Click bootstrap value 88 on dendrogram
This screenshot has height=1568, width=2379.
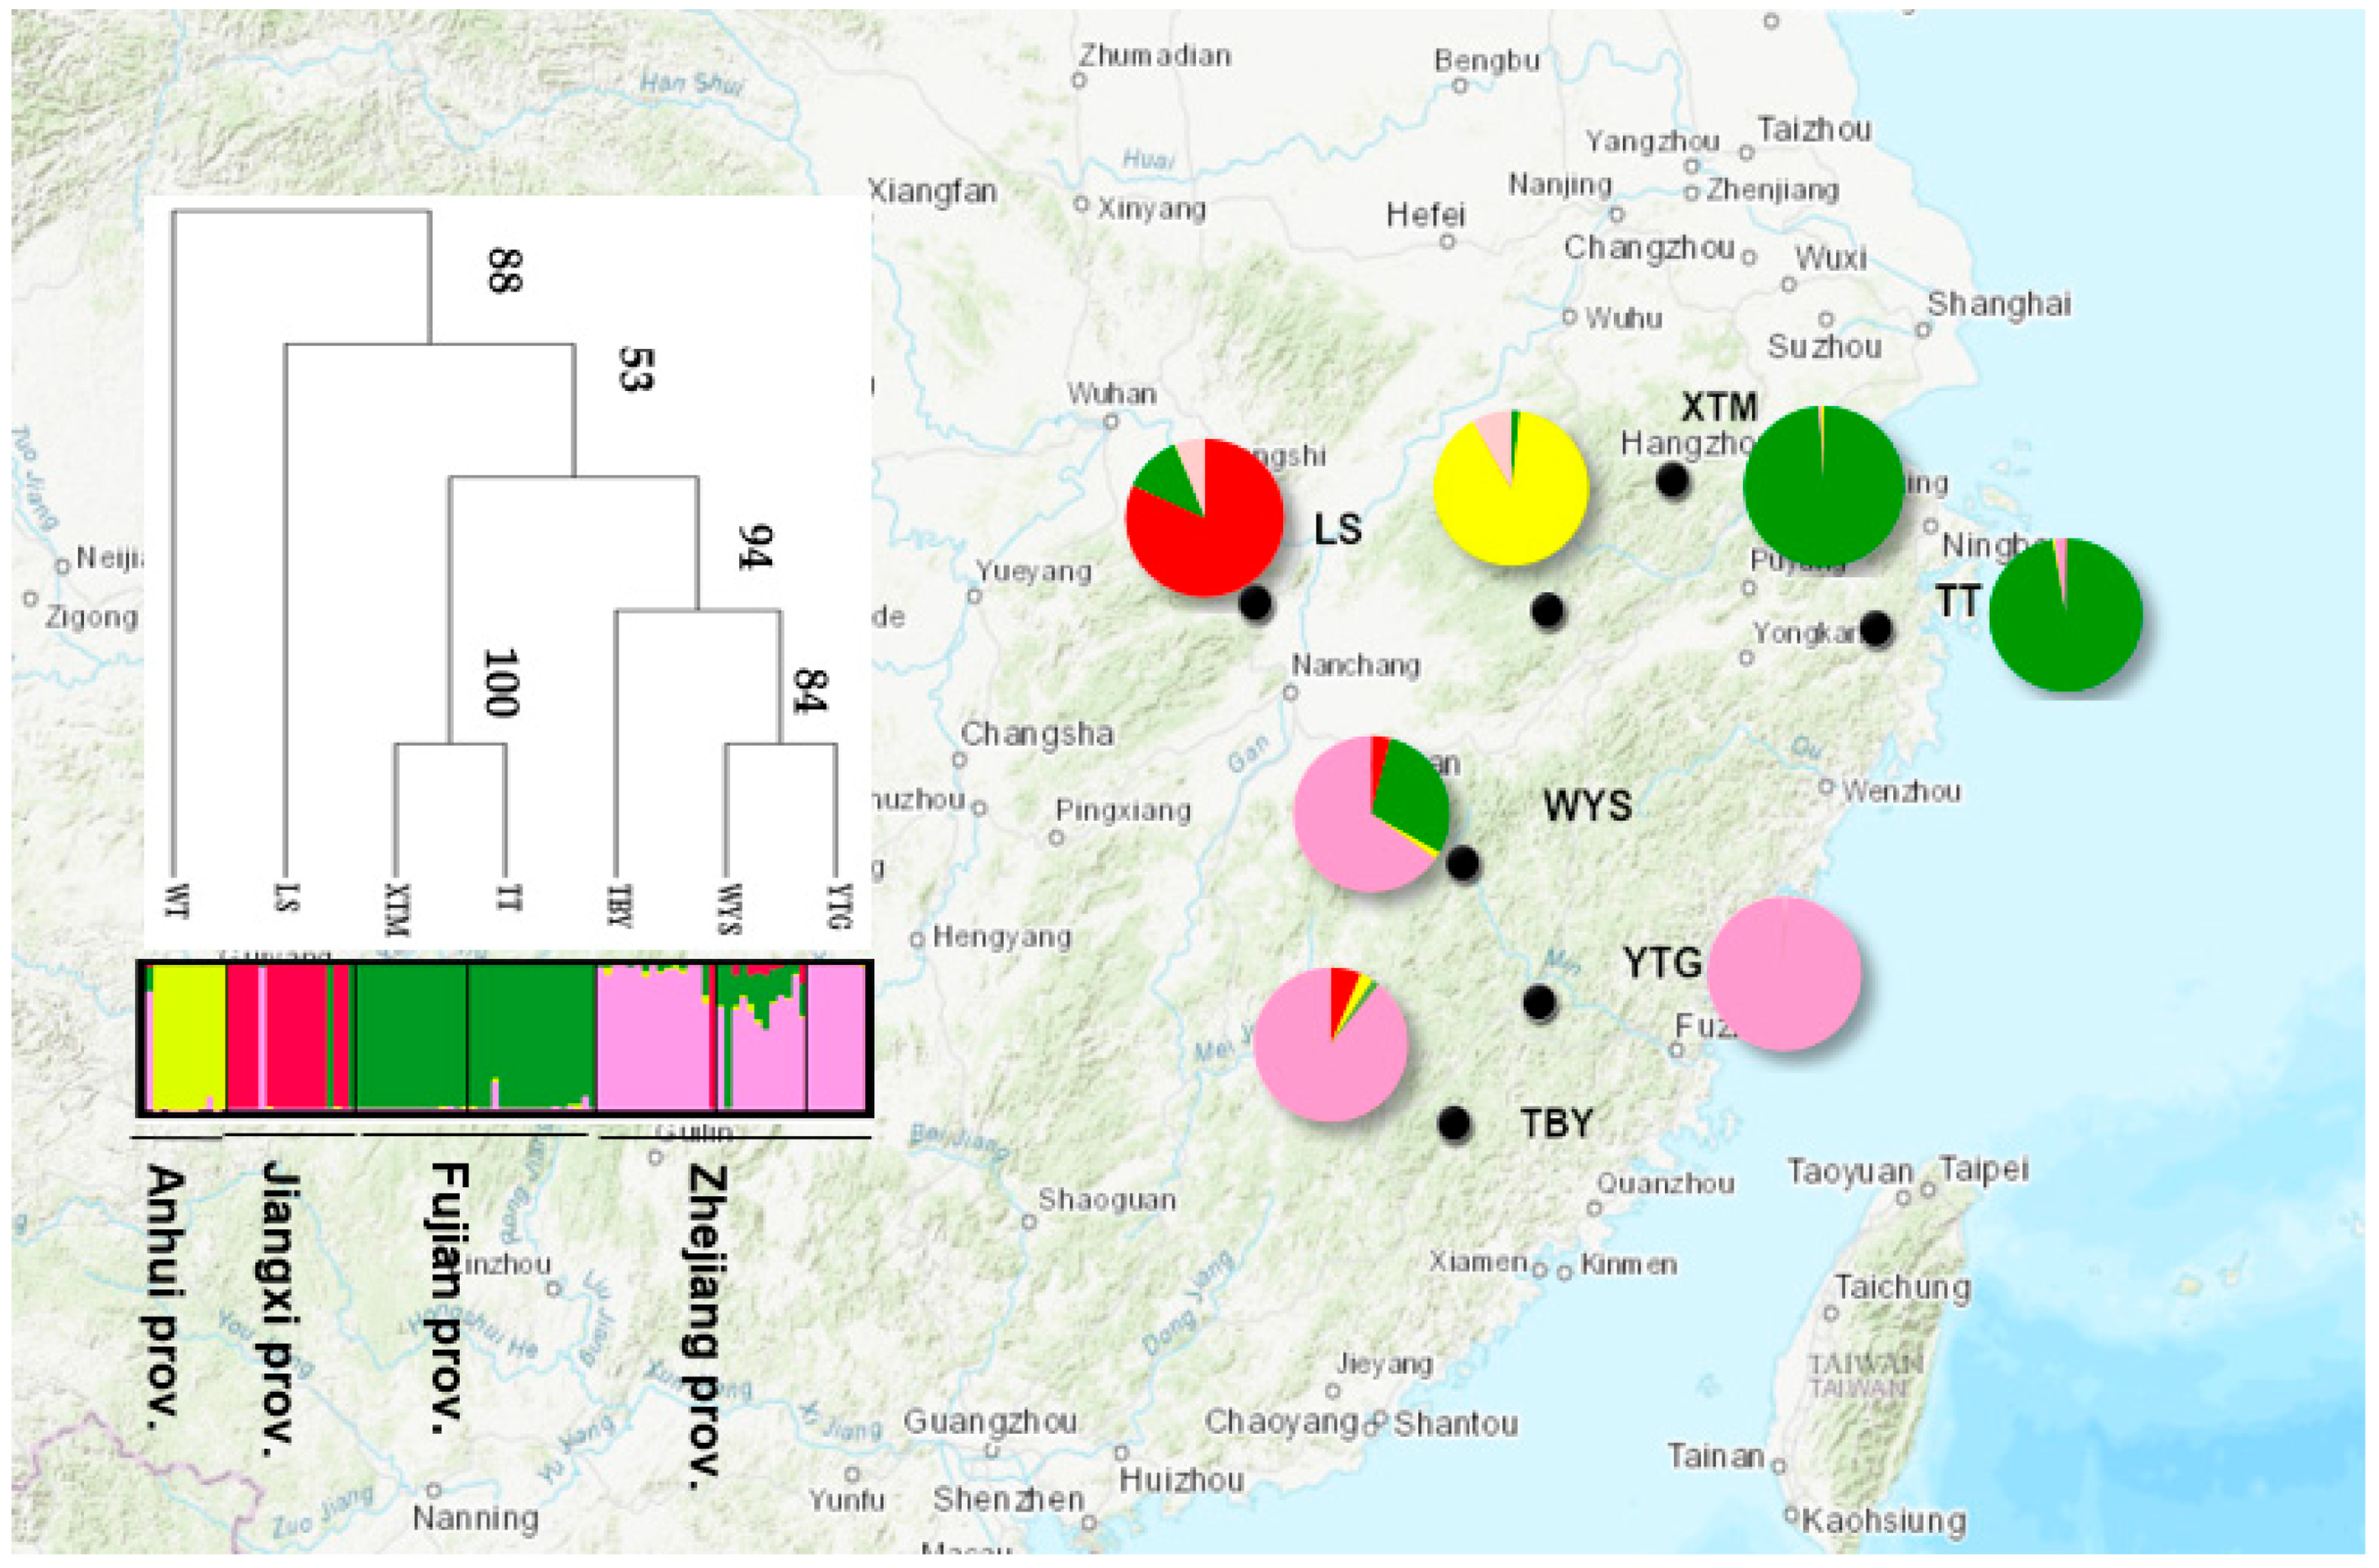click(x=504, y=269)
